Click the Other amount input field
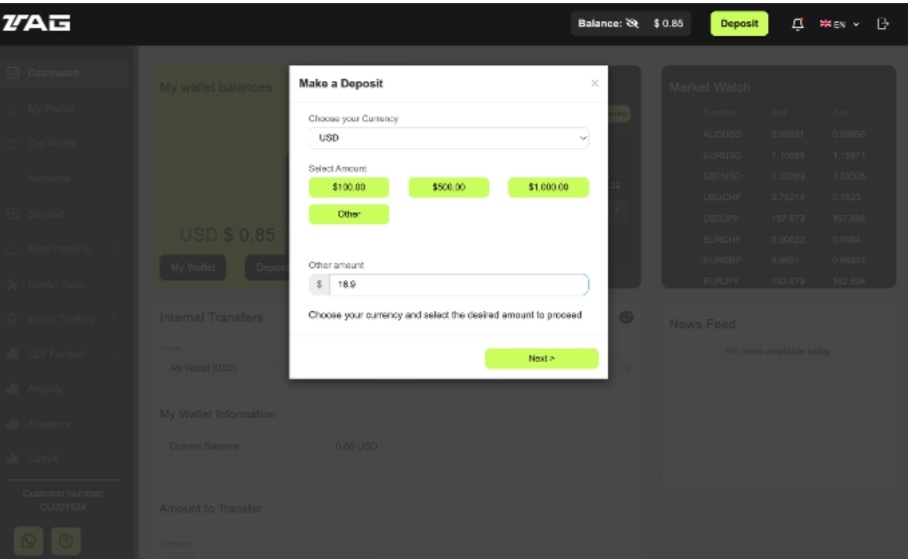Viewport: 908px width, 559px height. (459, 284)
